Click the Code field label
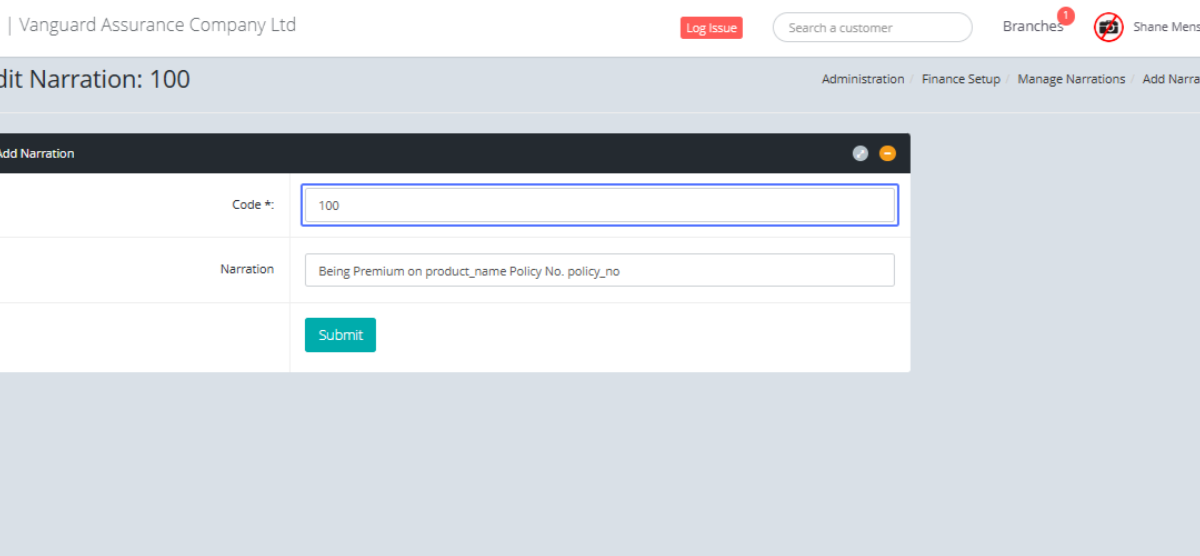 tap(253, 205)
